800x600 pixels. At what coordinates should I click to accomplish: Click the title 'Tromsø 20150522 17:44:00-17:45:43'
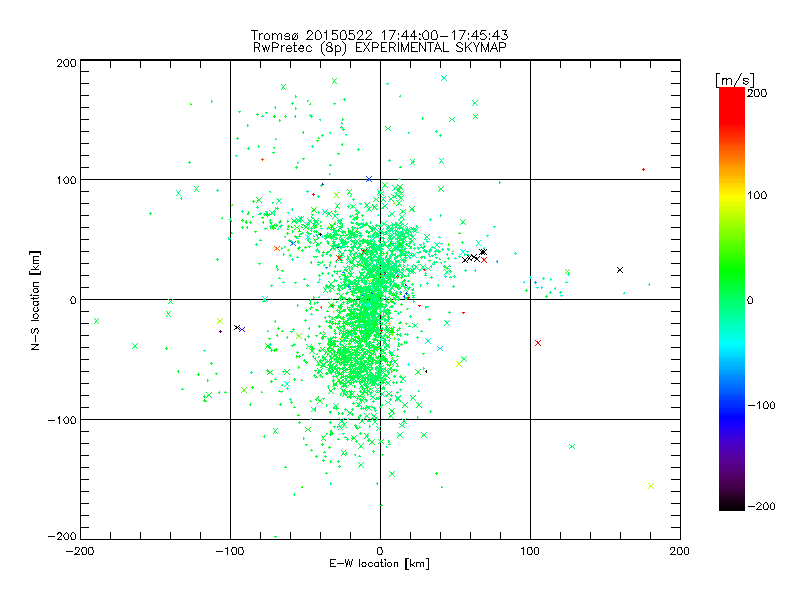379,35
